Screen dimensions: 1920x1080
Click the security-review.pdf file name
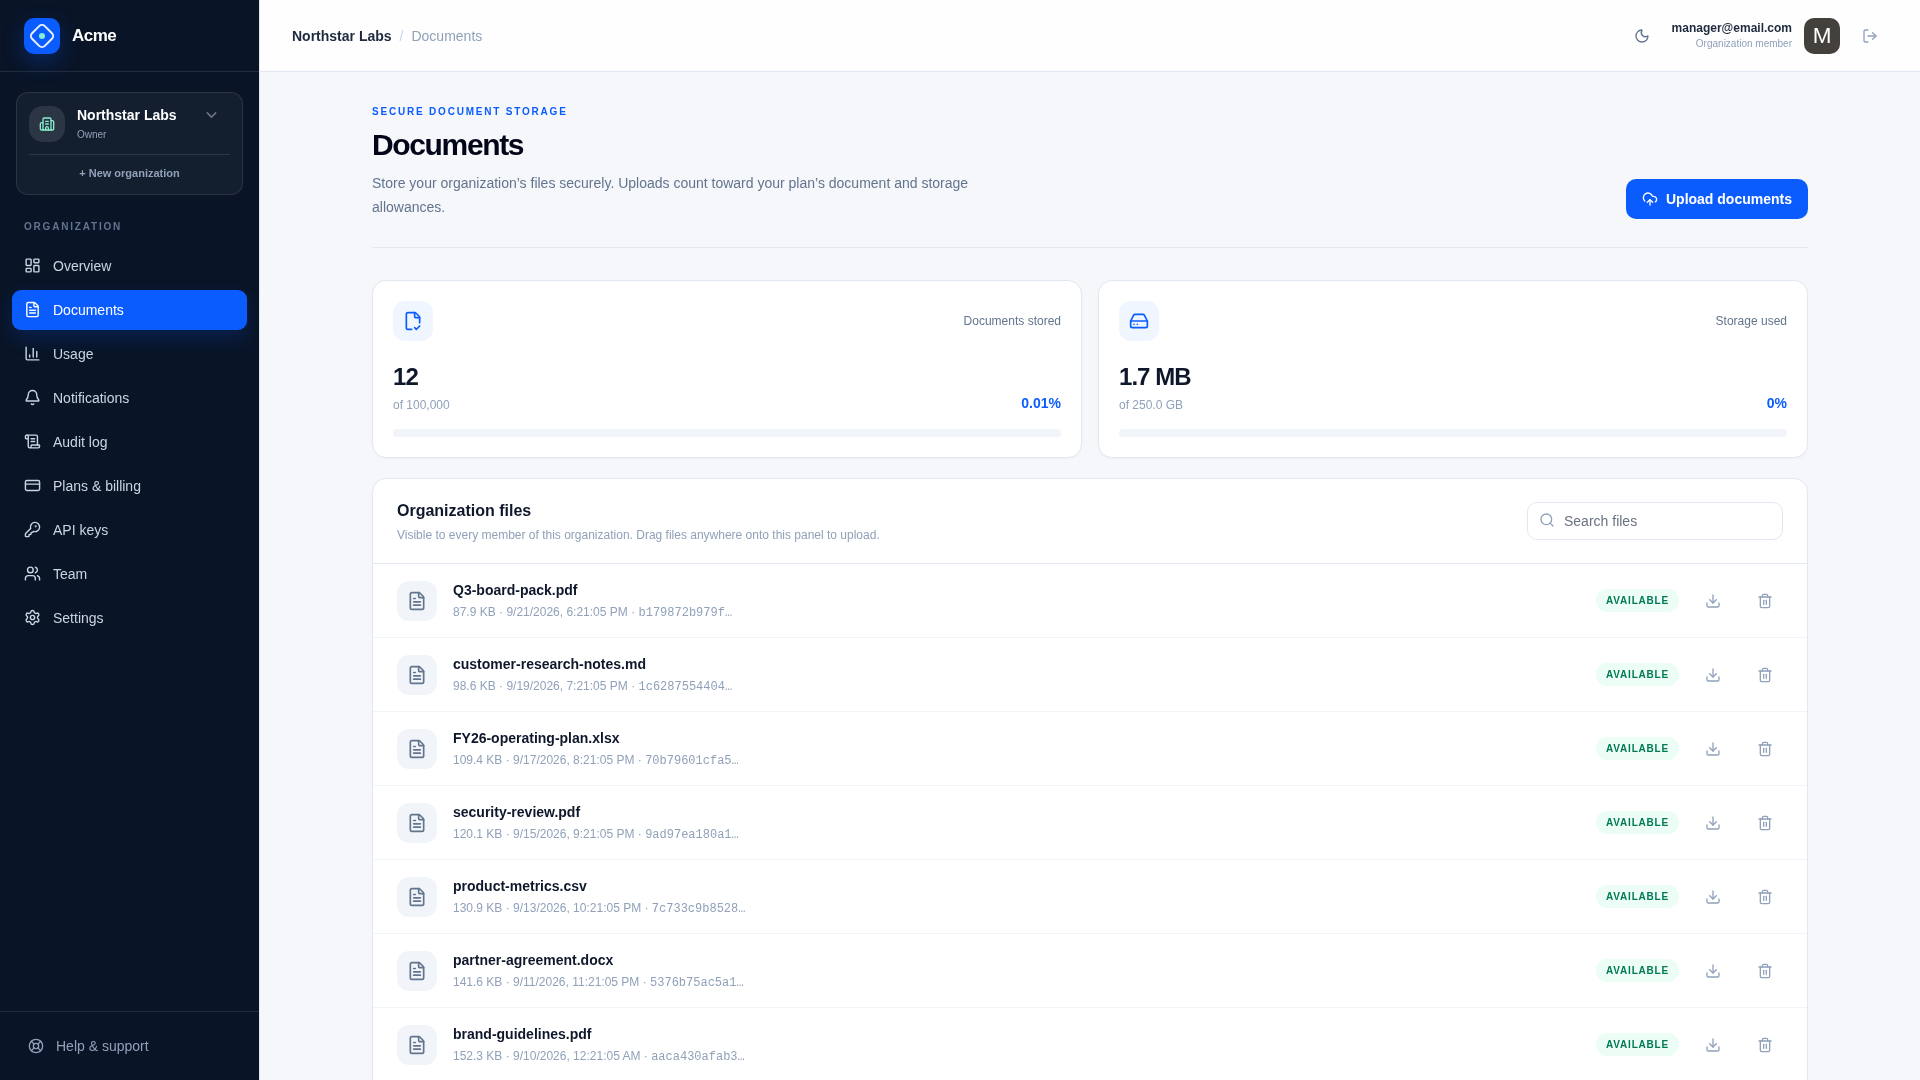[x=516, y=812]
